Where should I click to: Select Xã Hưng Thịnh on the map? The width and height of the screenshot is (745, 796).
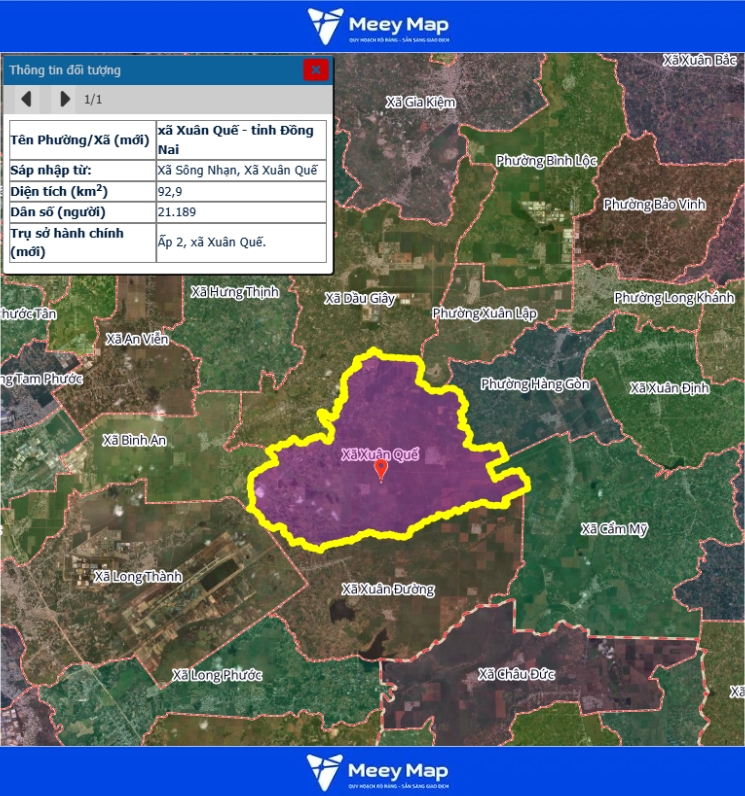[234, 291]
